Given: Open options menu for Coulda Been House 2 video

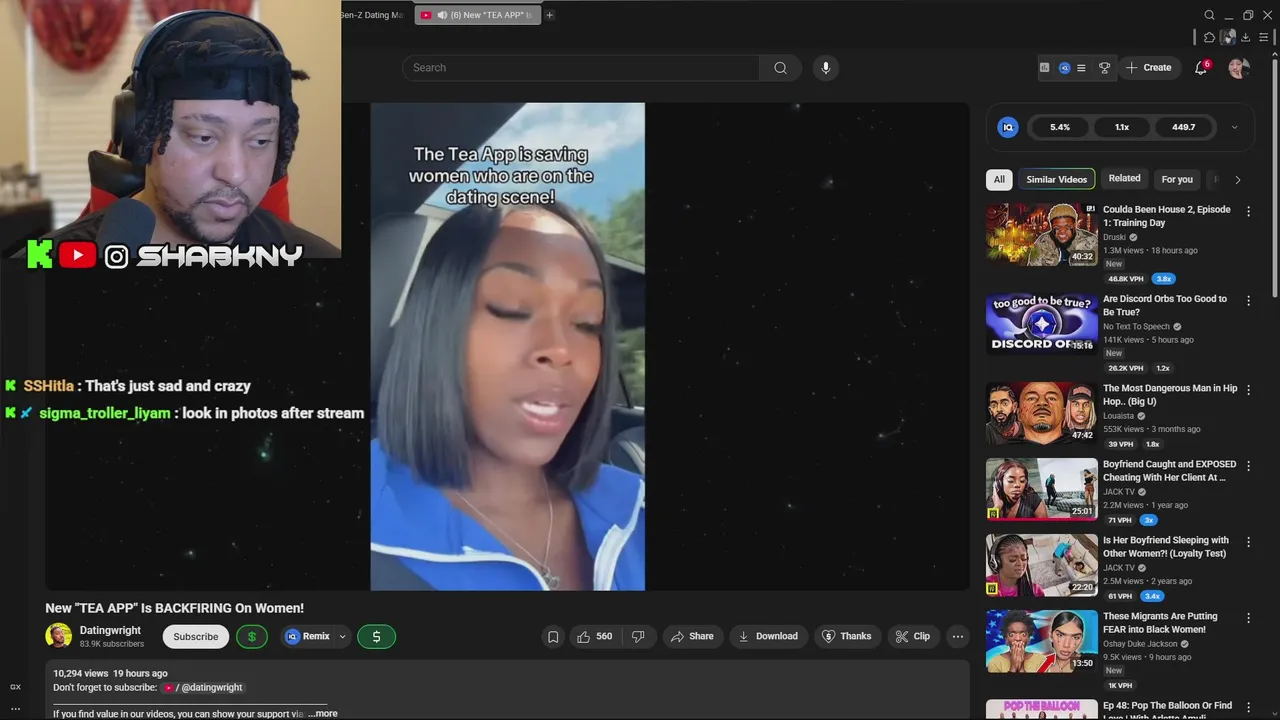Looking at the screenshot, I should point(1248,211).
